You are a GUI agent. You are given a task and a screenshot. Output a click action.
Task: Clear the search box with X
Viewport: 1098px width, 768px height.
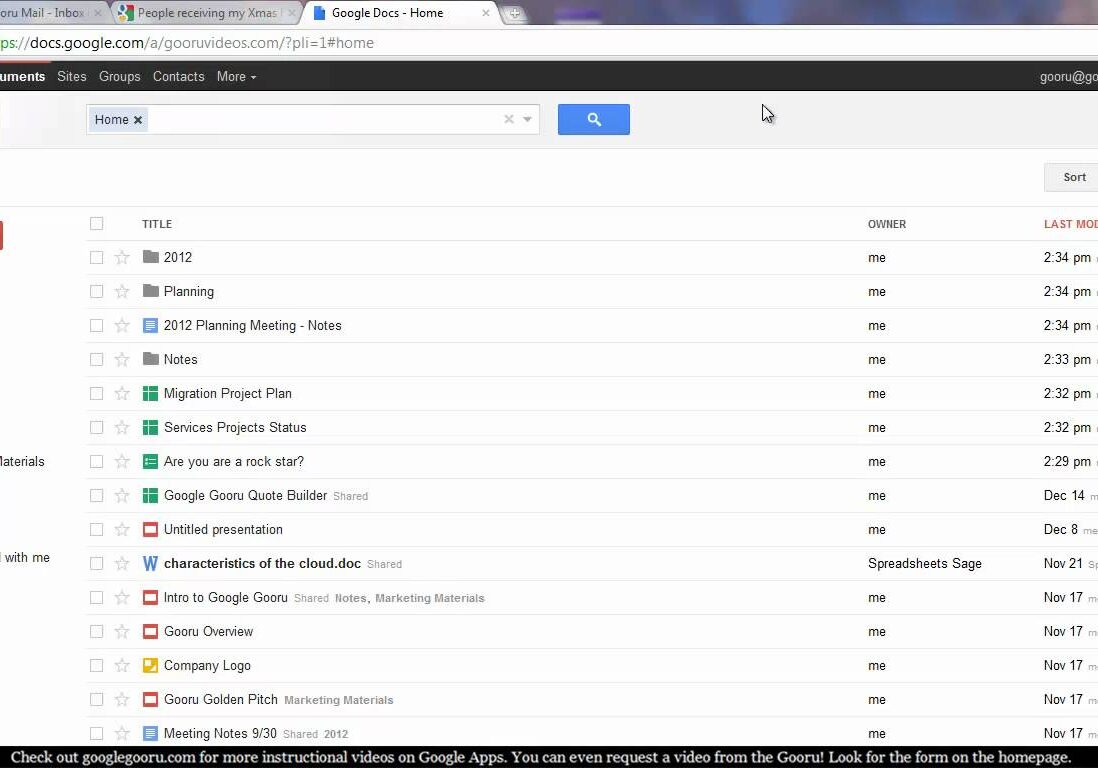click(509, 119)
